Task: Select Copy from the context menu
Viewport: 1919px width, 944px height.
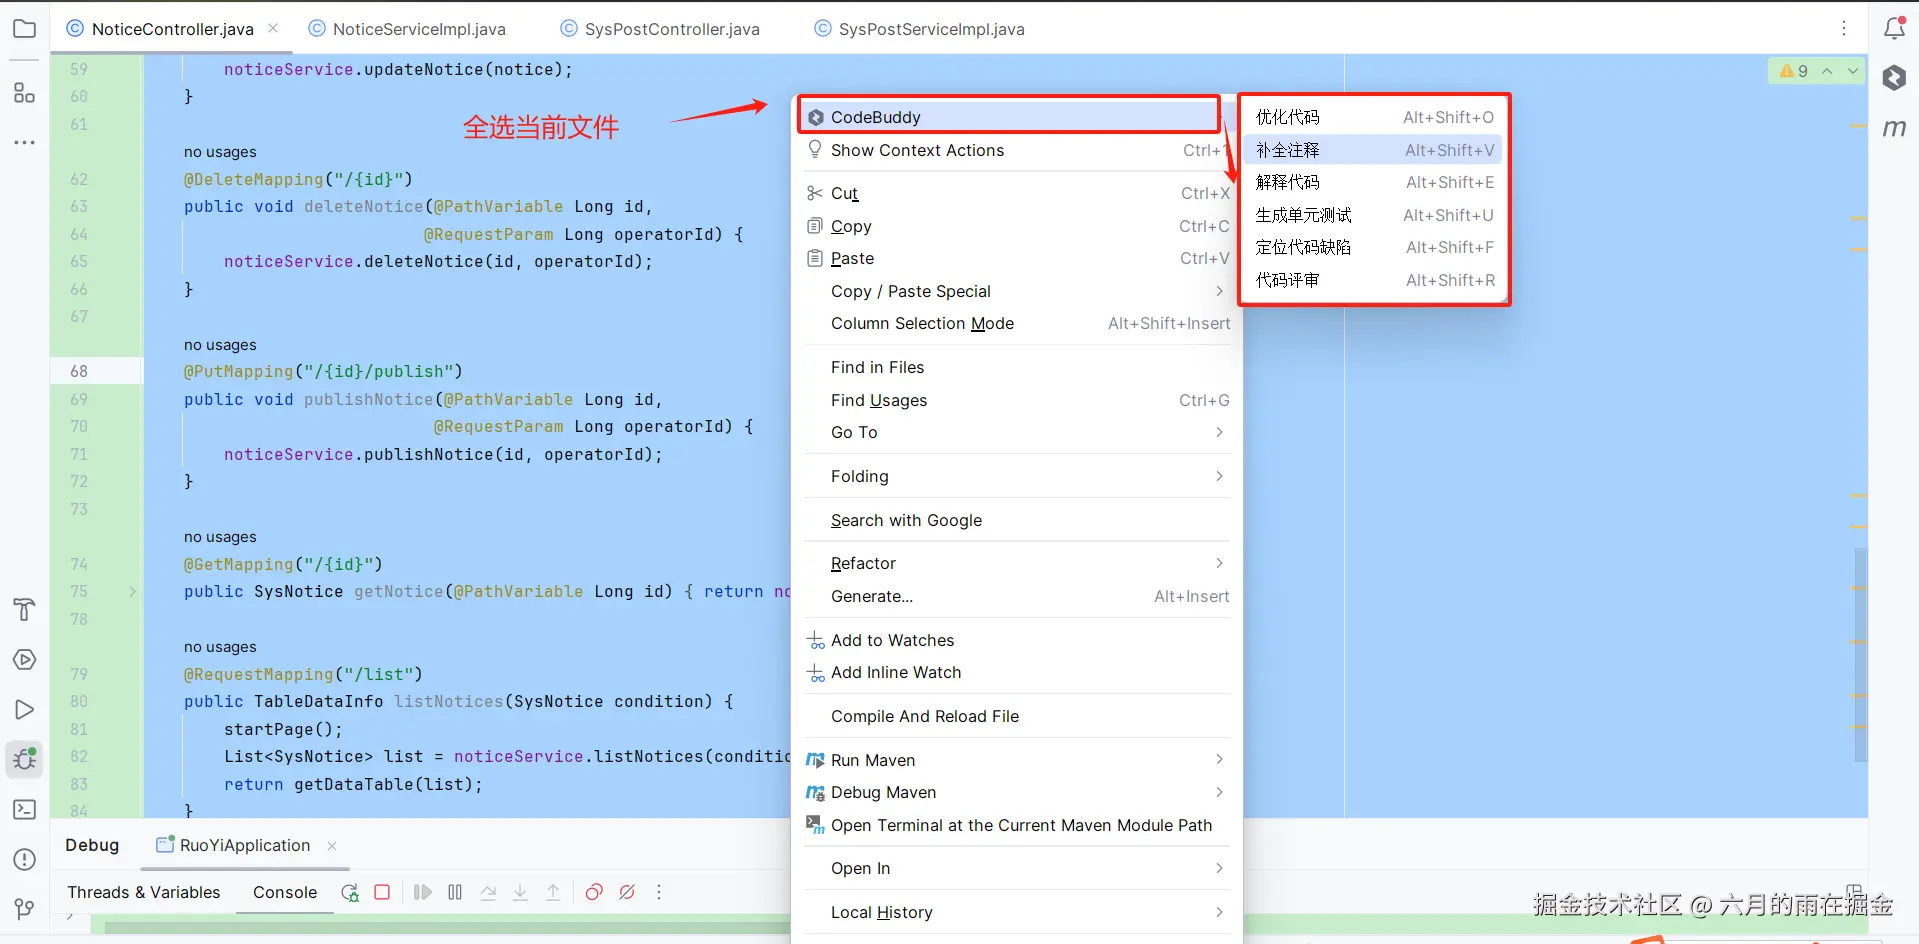Action: coord(1018,226)
